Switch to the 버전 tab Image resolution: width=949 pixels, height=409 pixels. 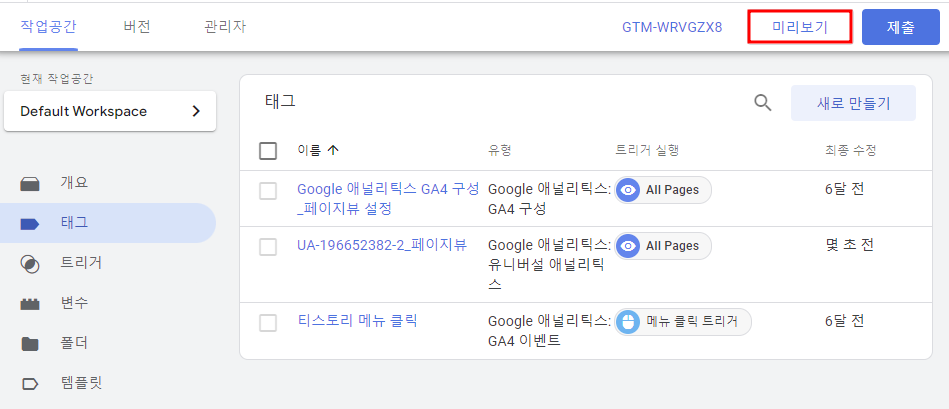click(x=137, y=27)
